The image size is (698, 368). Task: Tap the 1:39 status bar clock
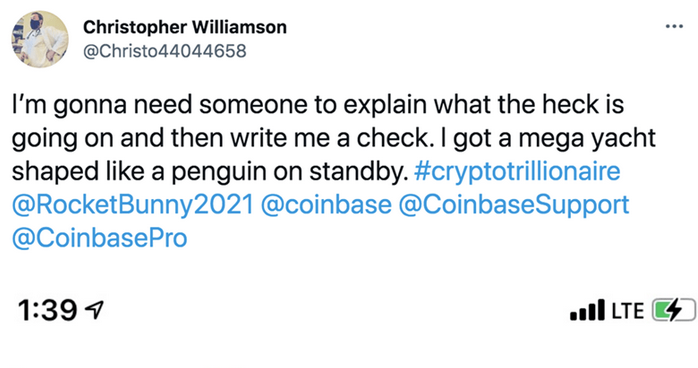[x=47, y=310]
